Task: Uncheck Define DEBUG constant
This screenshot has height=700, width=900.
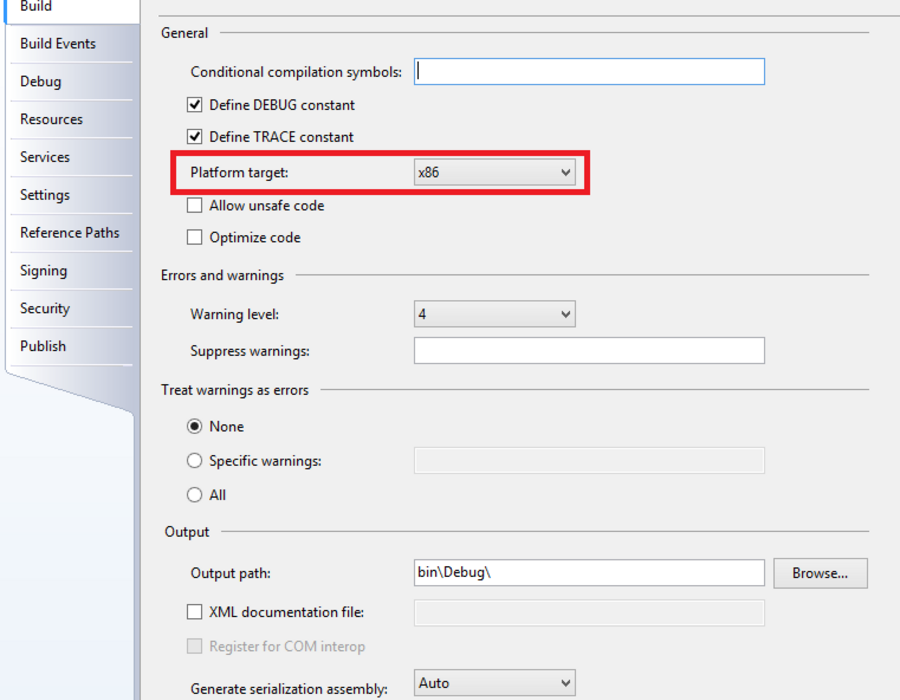Action: [x=195, y=105]
